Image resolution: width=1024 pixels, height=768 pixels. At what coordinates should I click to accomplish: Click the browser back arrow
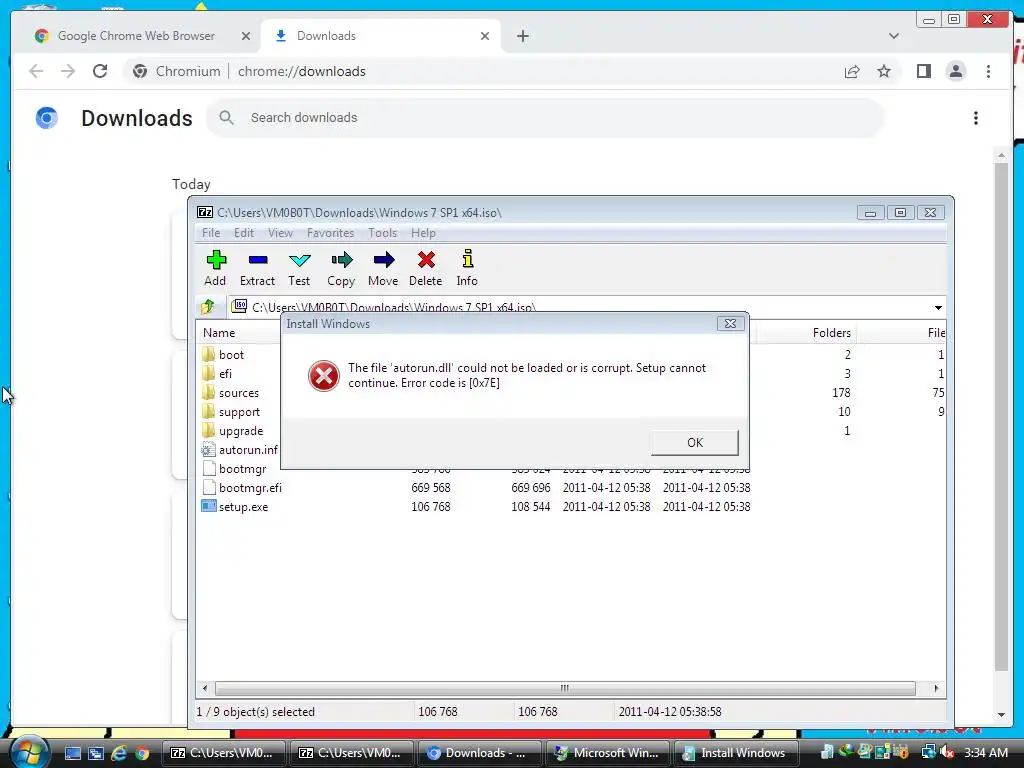tap(36, 71)
